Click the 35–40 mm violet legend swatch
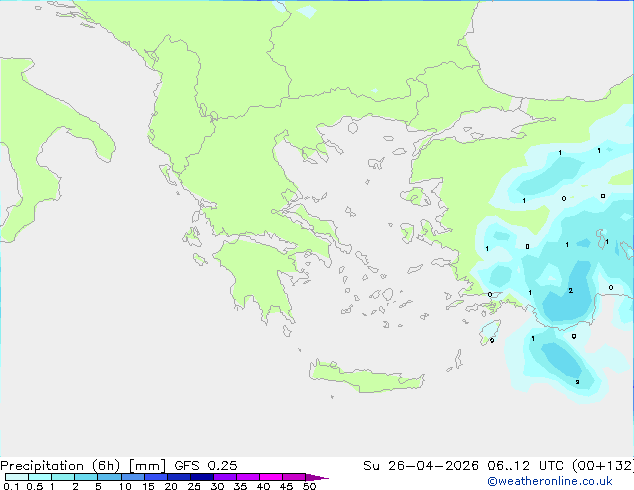634x490 pixels. (x=247, y=477)
